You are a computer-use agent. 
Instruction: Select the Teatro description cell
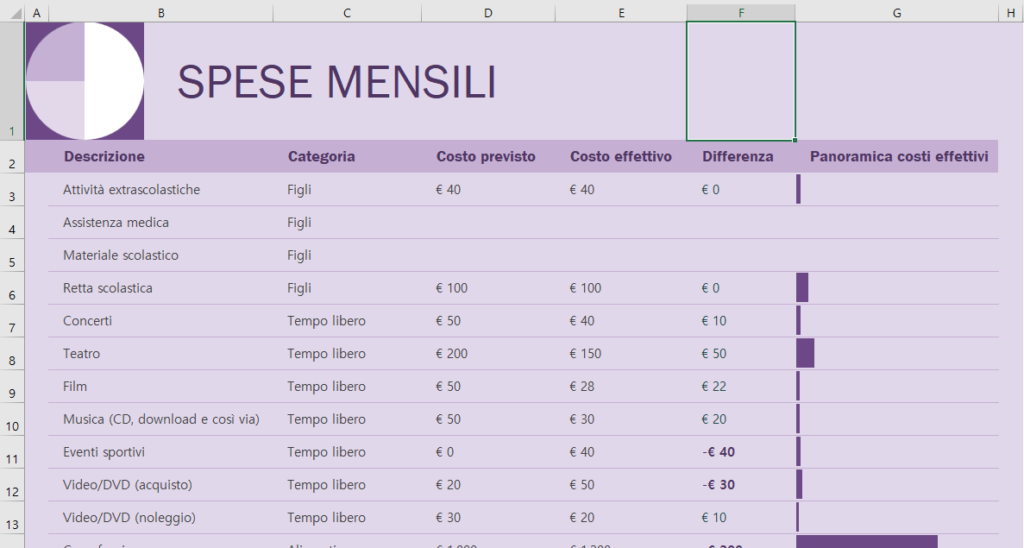pos(161,353)
